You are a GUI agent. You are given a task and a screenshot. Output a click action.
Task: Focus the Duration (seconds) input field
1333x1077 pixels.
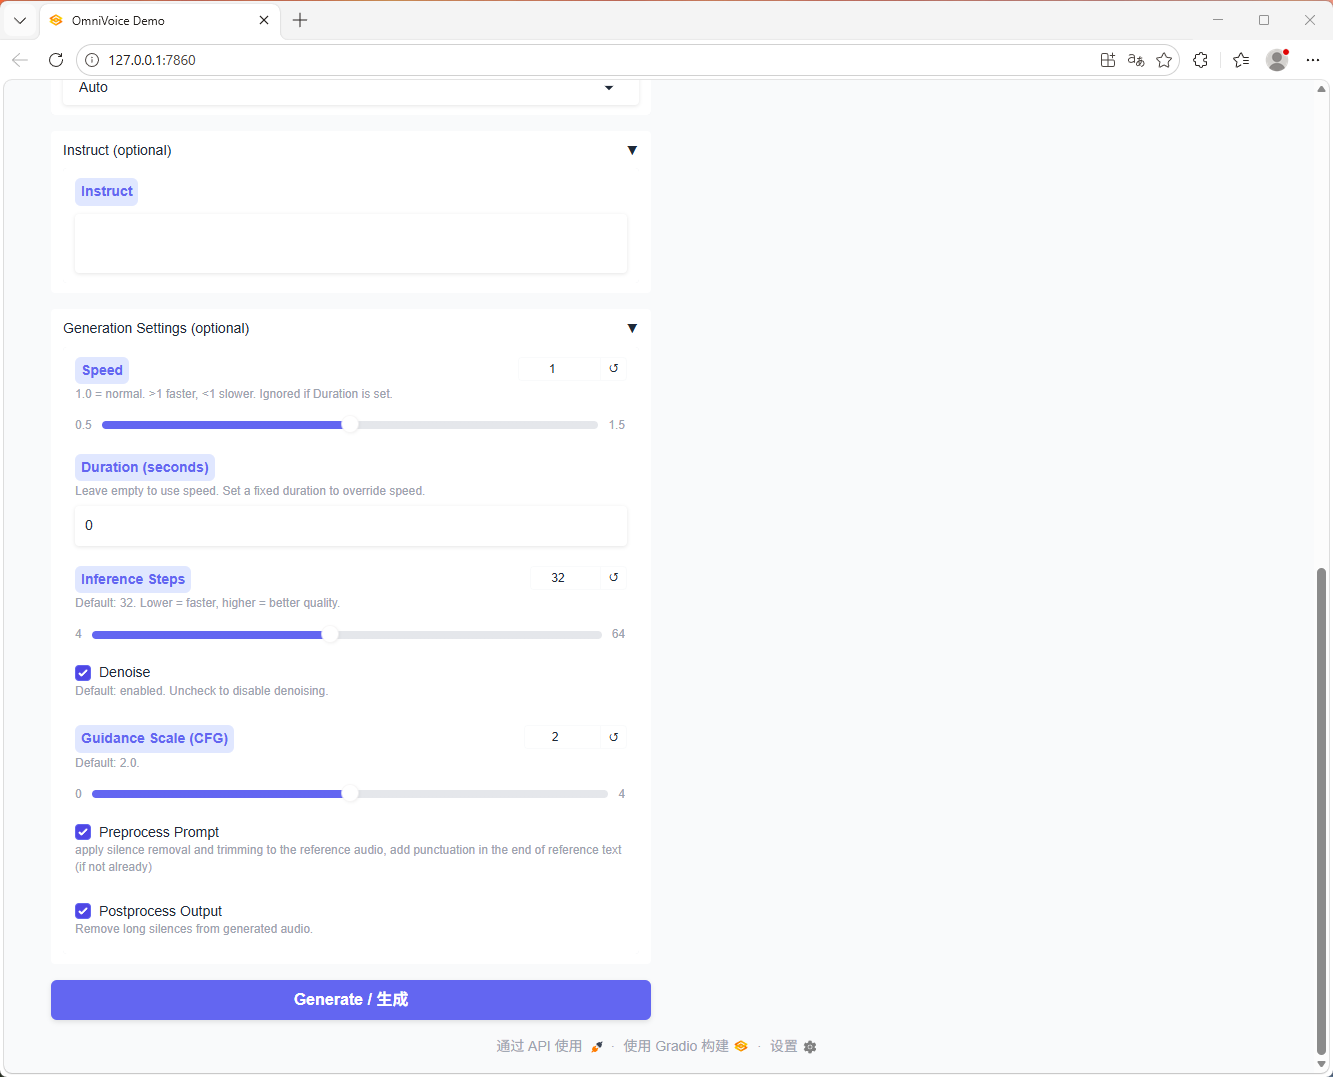pos(350,526)
